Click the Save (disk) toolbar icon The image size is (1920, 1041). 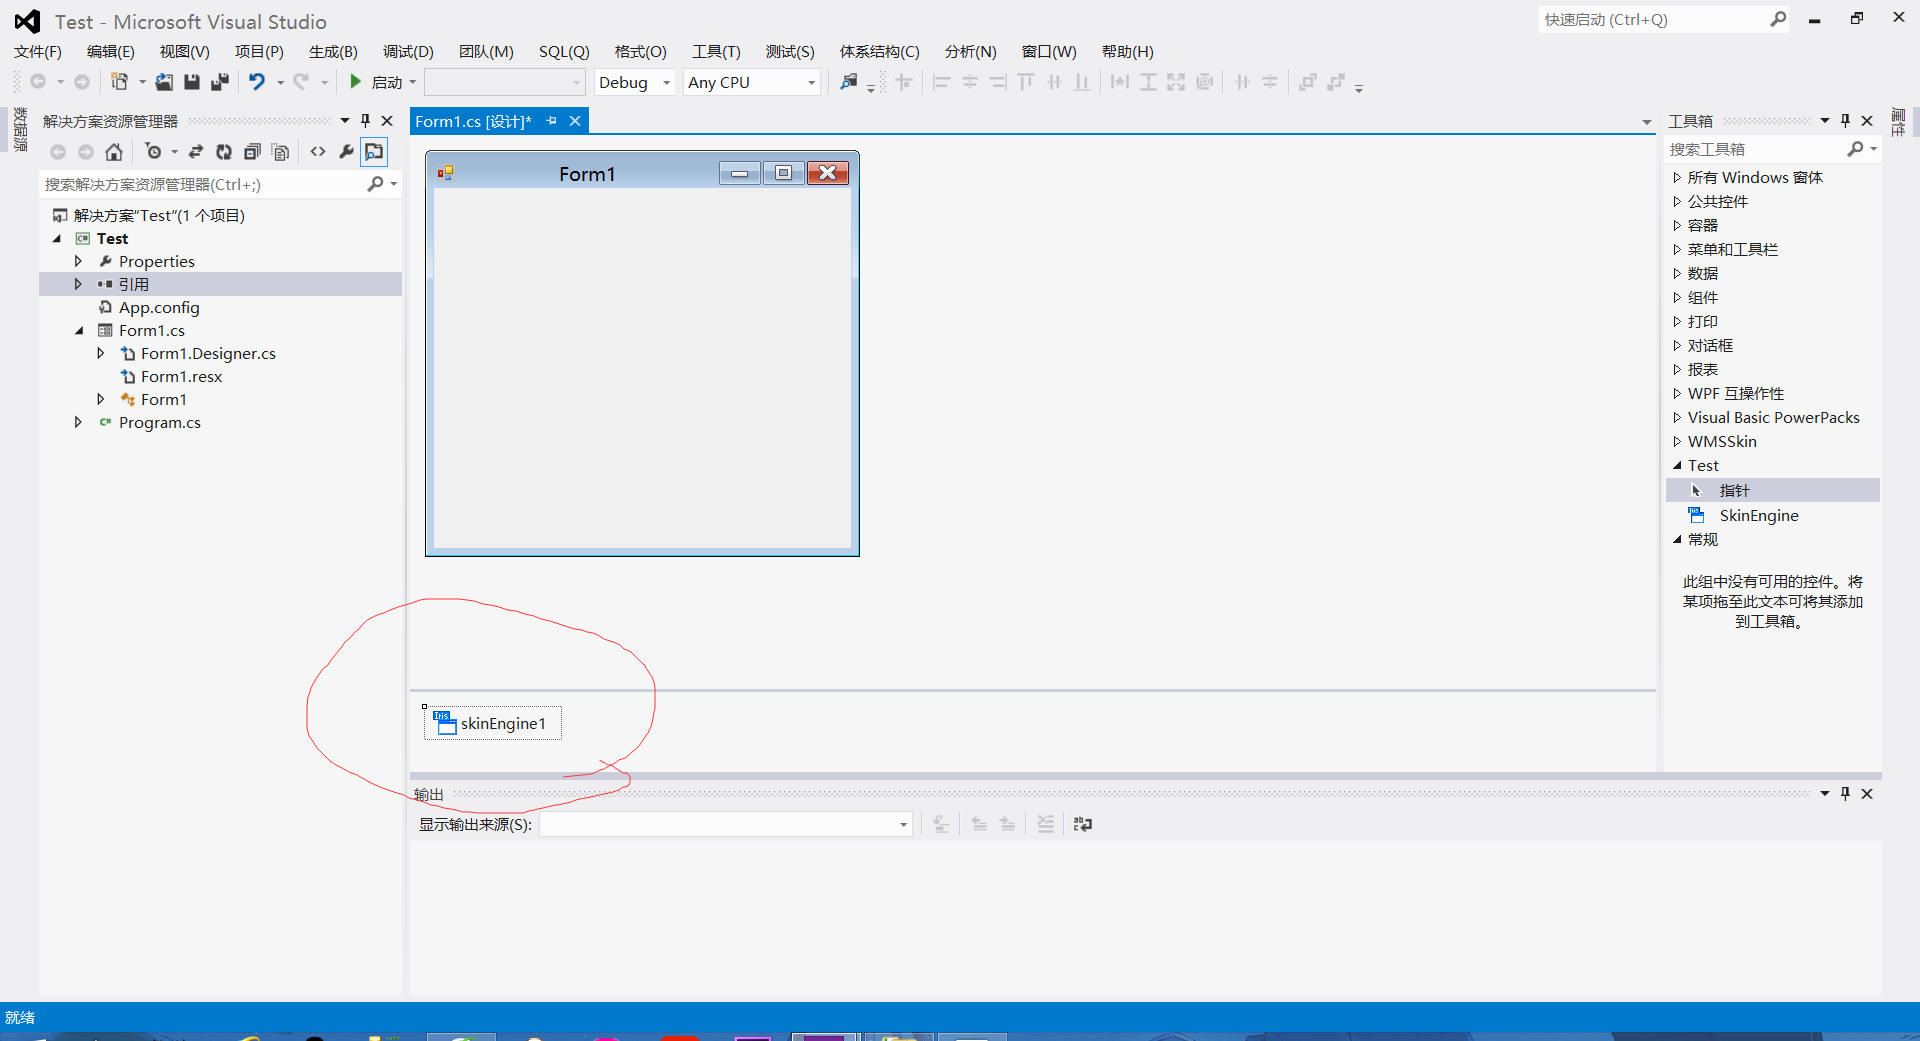coord(192,82)
